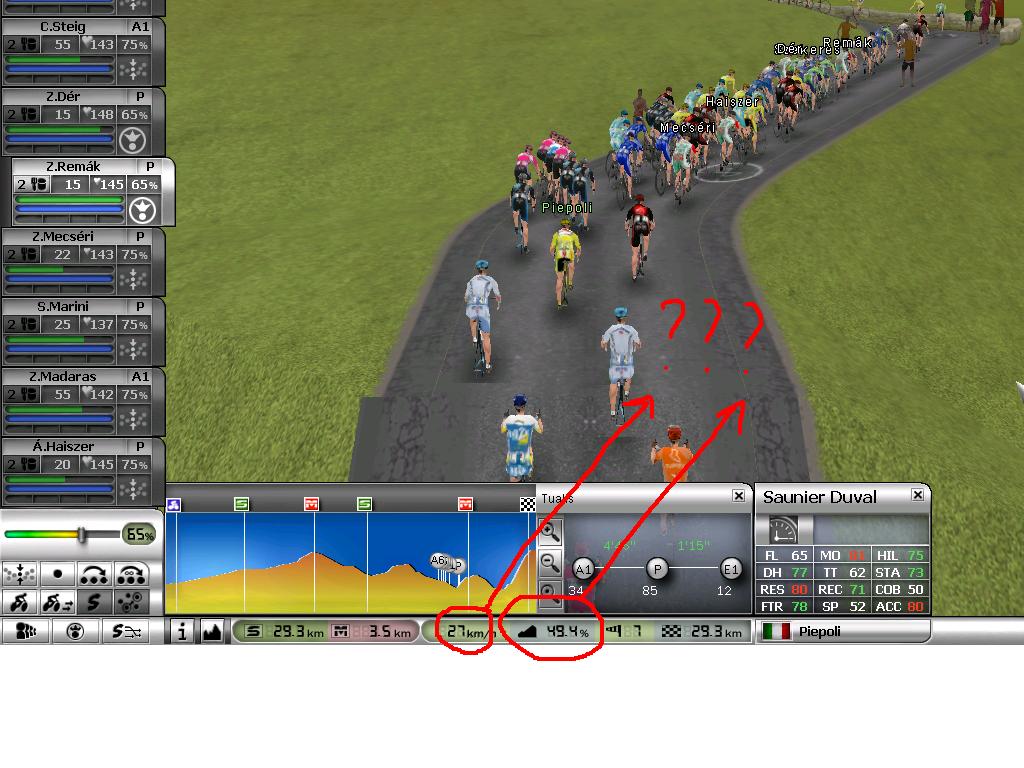
Task: Click the E1 group node
Action: [x=731, y=569]
